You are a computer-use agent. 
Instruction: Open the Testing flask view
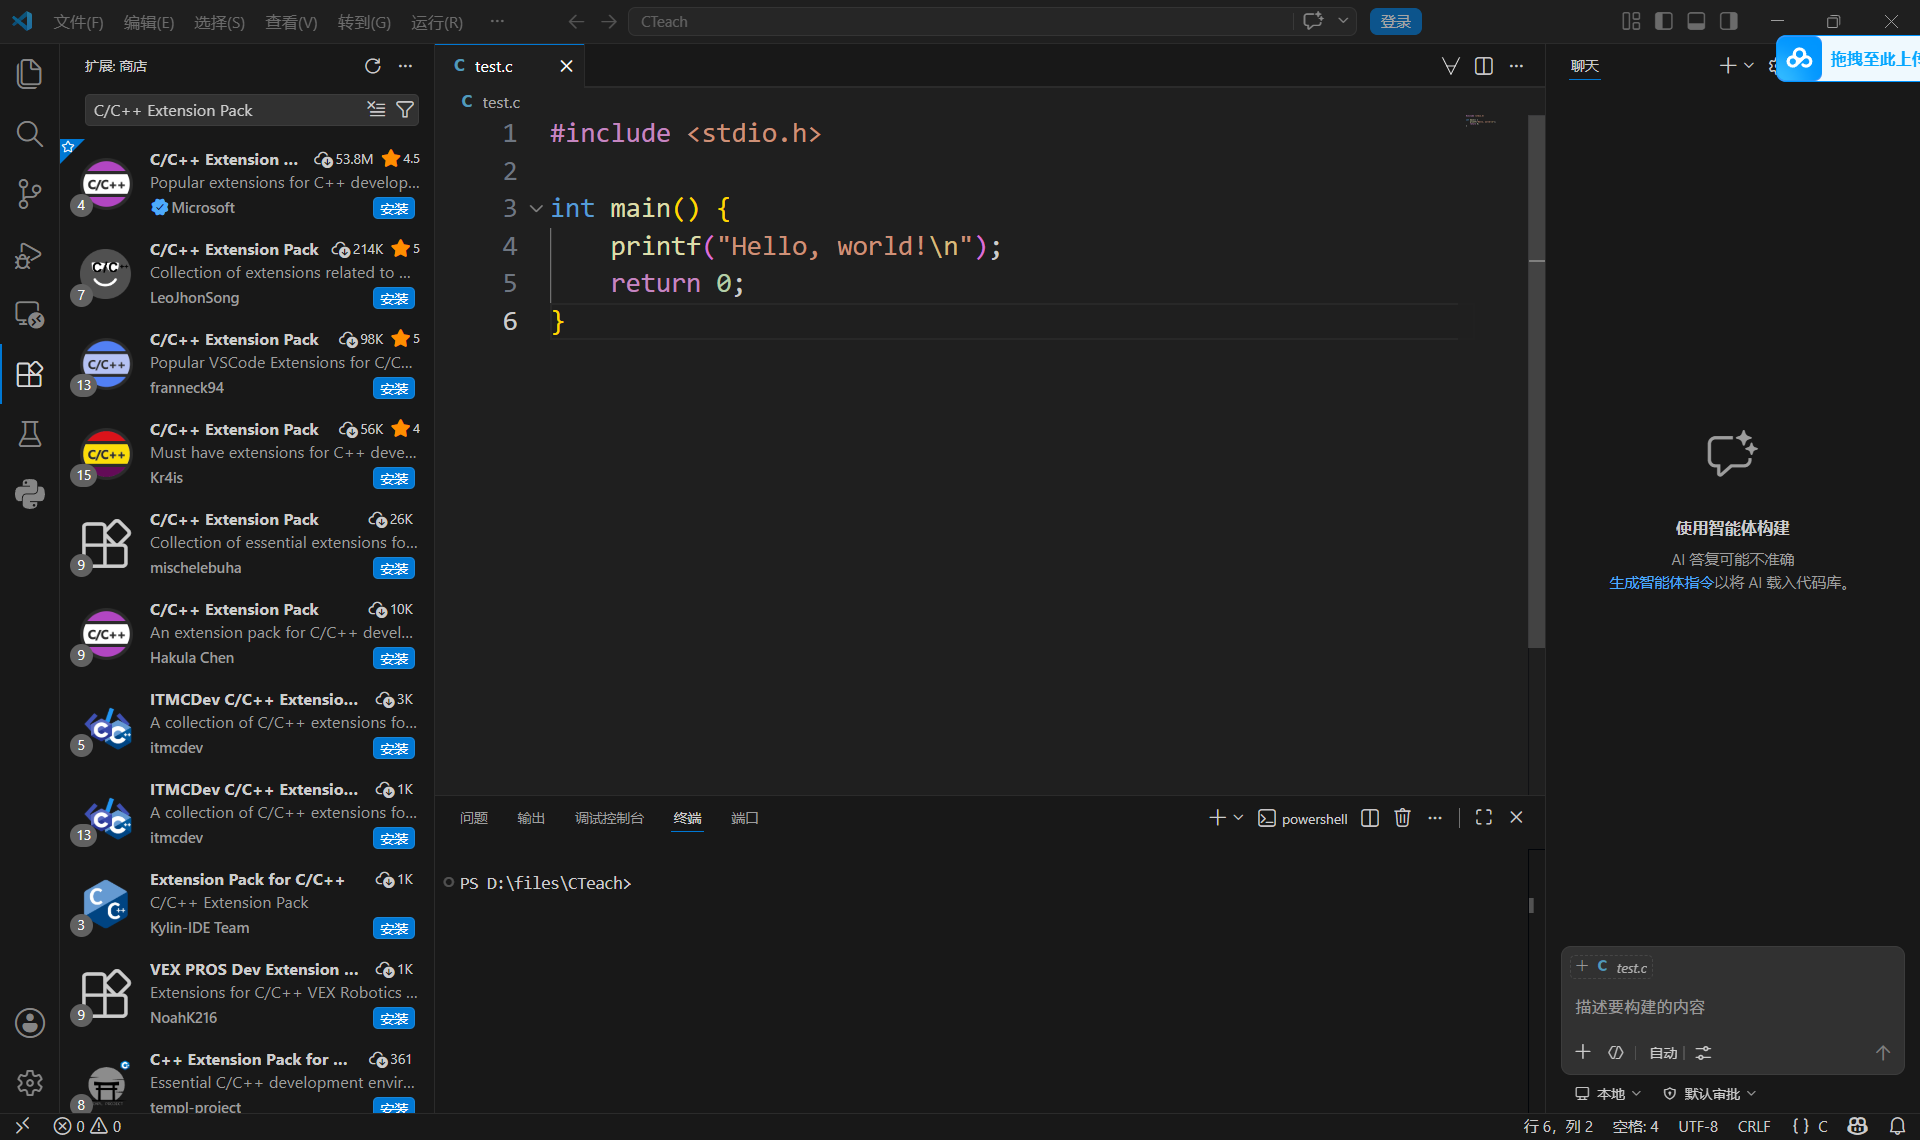pyautogui.click(x=29, y=434)
